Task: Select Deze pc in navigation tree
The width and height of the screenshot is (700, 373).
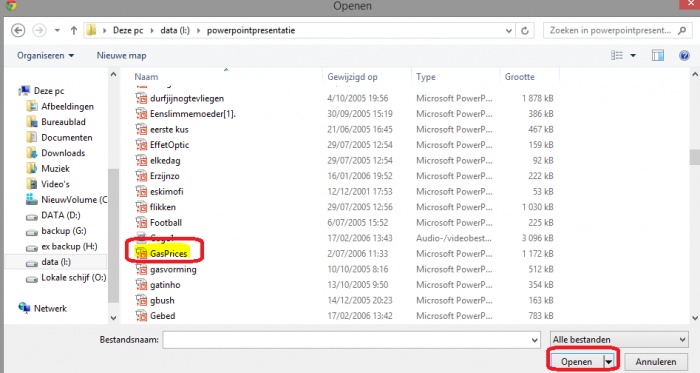Action: click(x=49, y=91)
